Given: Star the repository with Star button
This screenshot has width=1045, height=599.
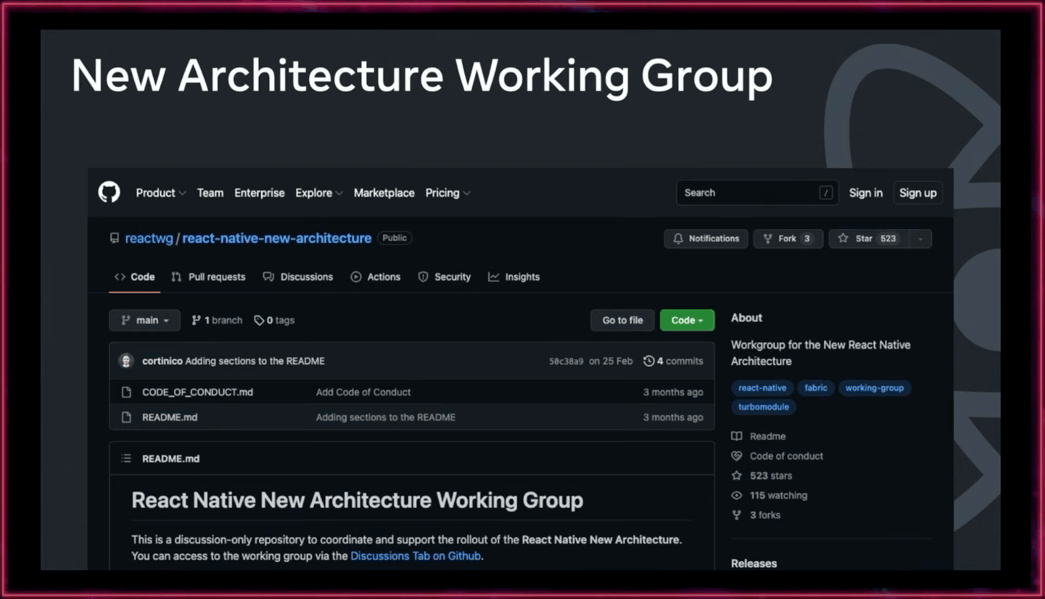Looking at the screenshot, I should click(x=868, y=239).
